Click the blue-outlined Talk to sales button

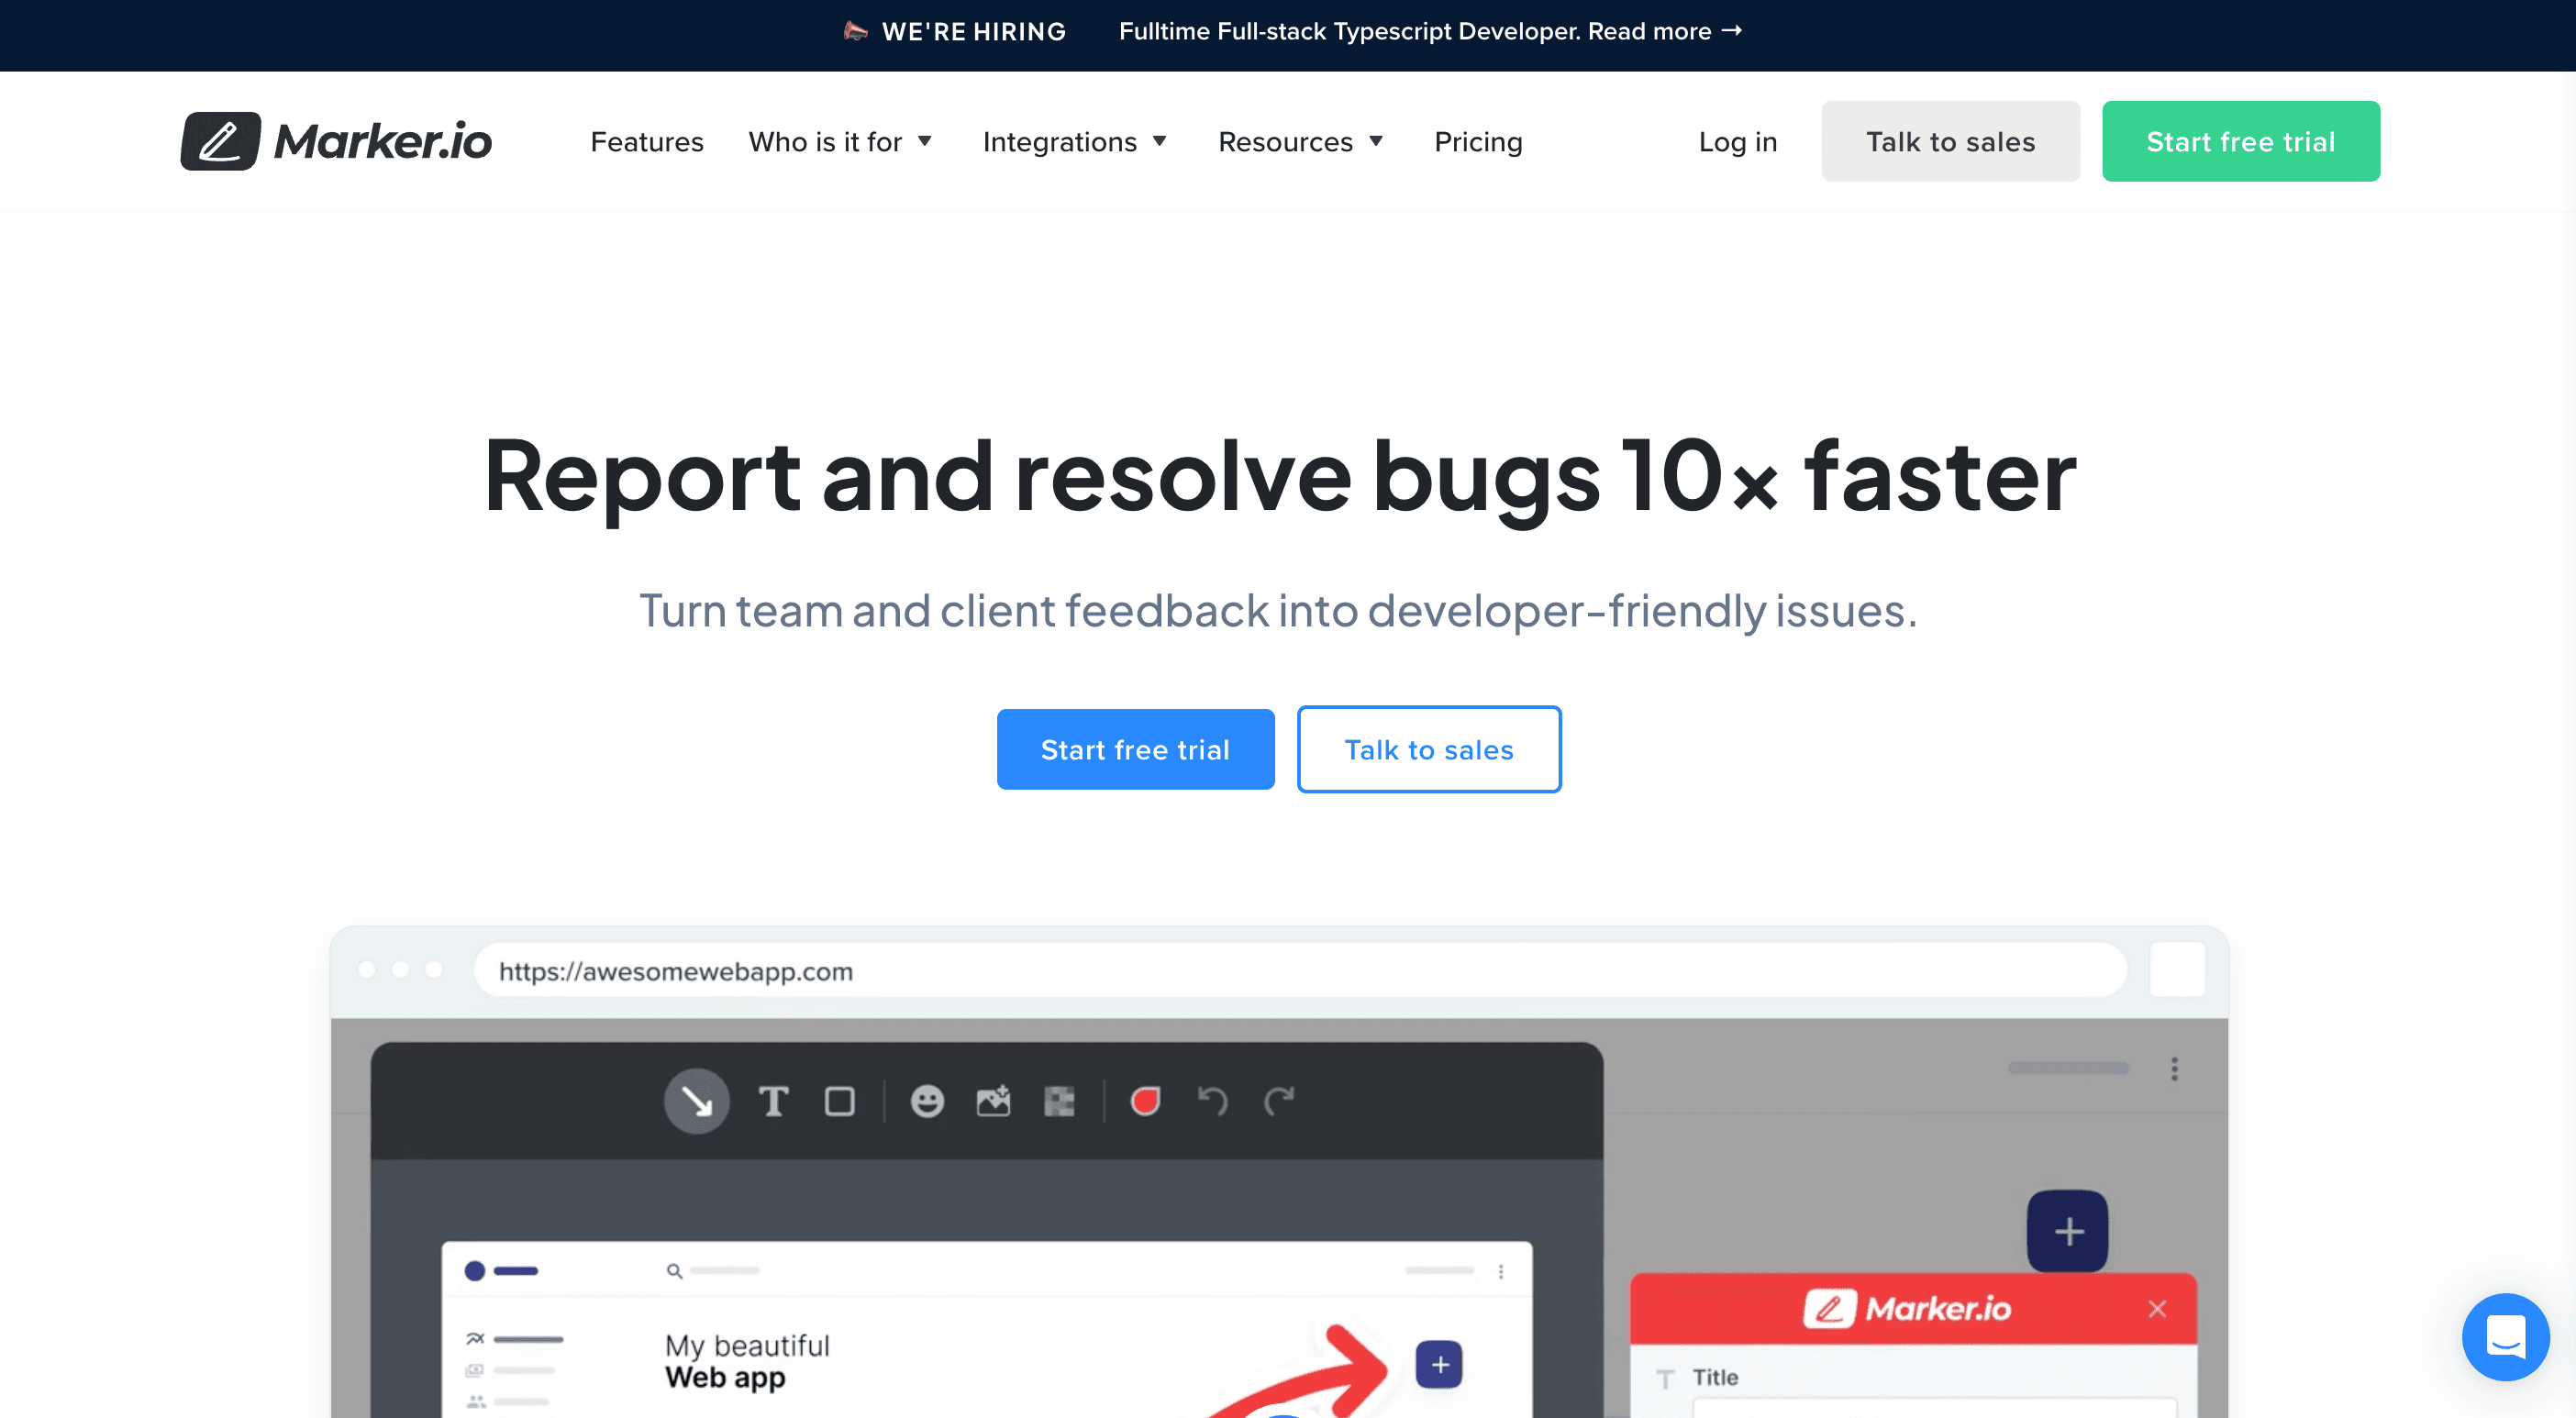[1428, 749]
